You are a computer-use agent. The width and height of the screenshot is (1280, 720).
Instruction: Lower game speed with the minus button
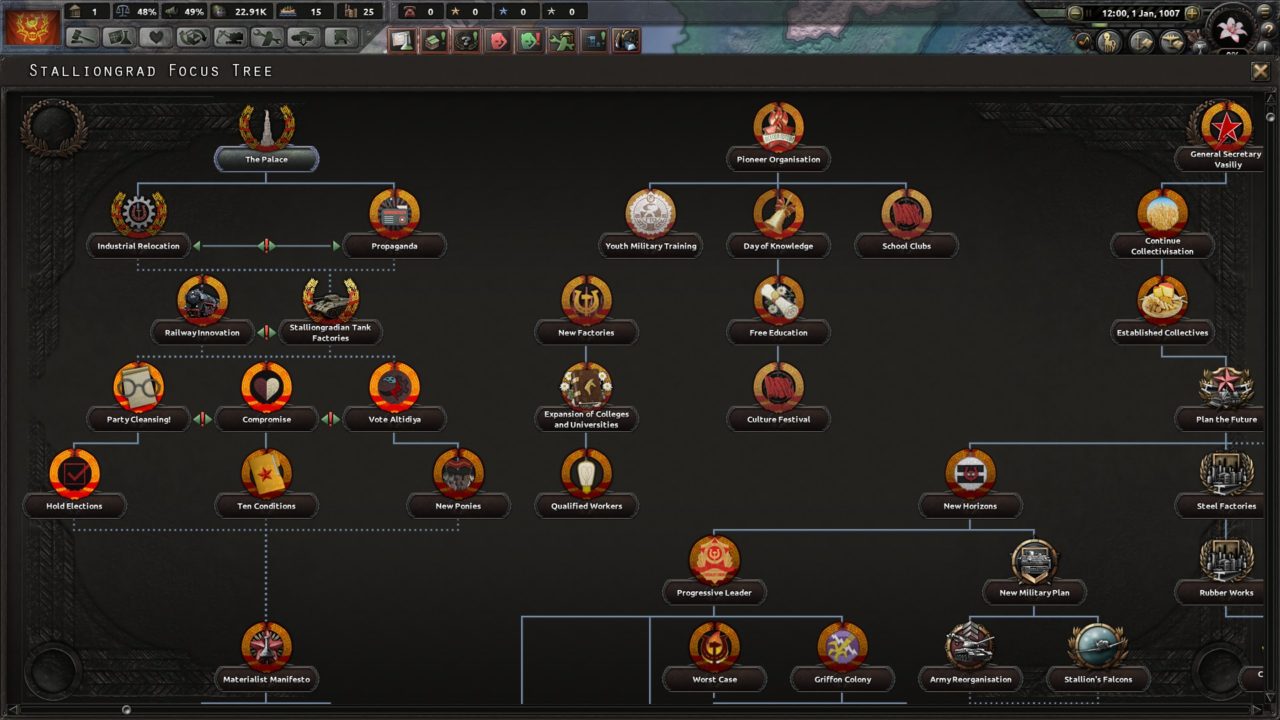click(x=1075, y=12)
